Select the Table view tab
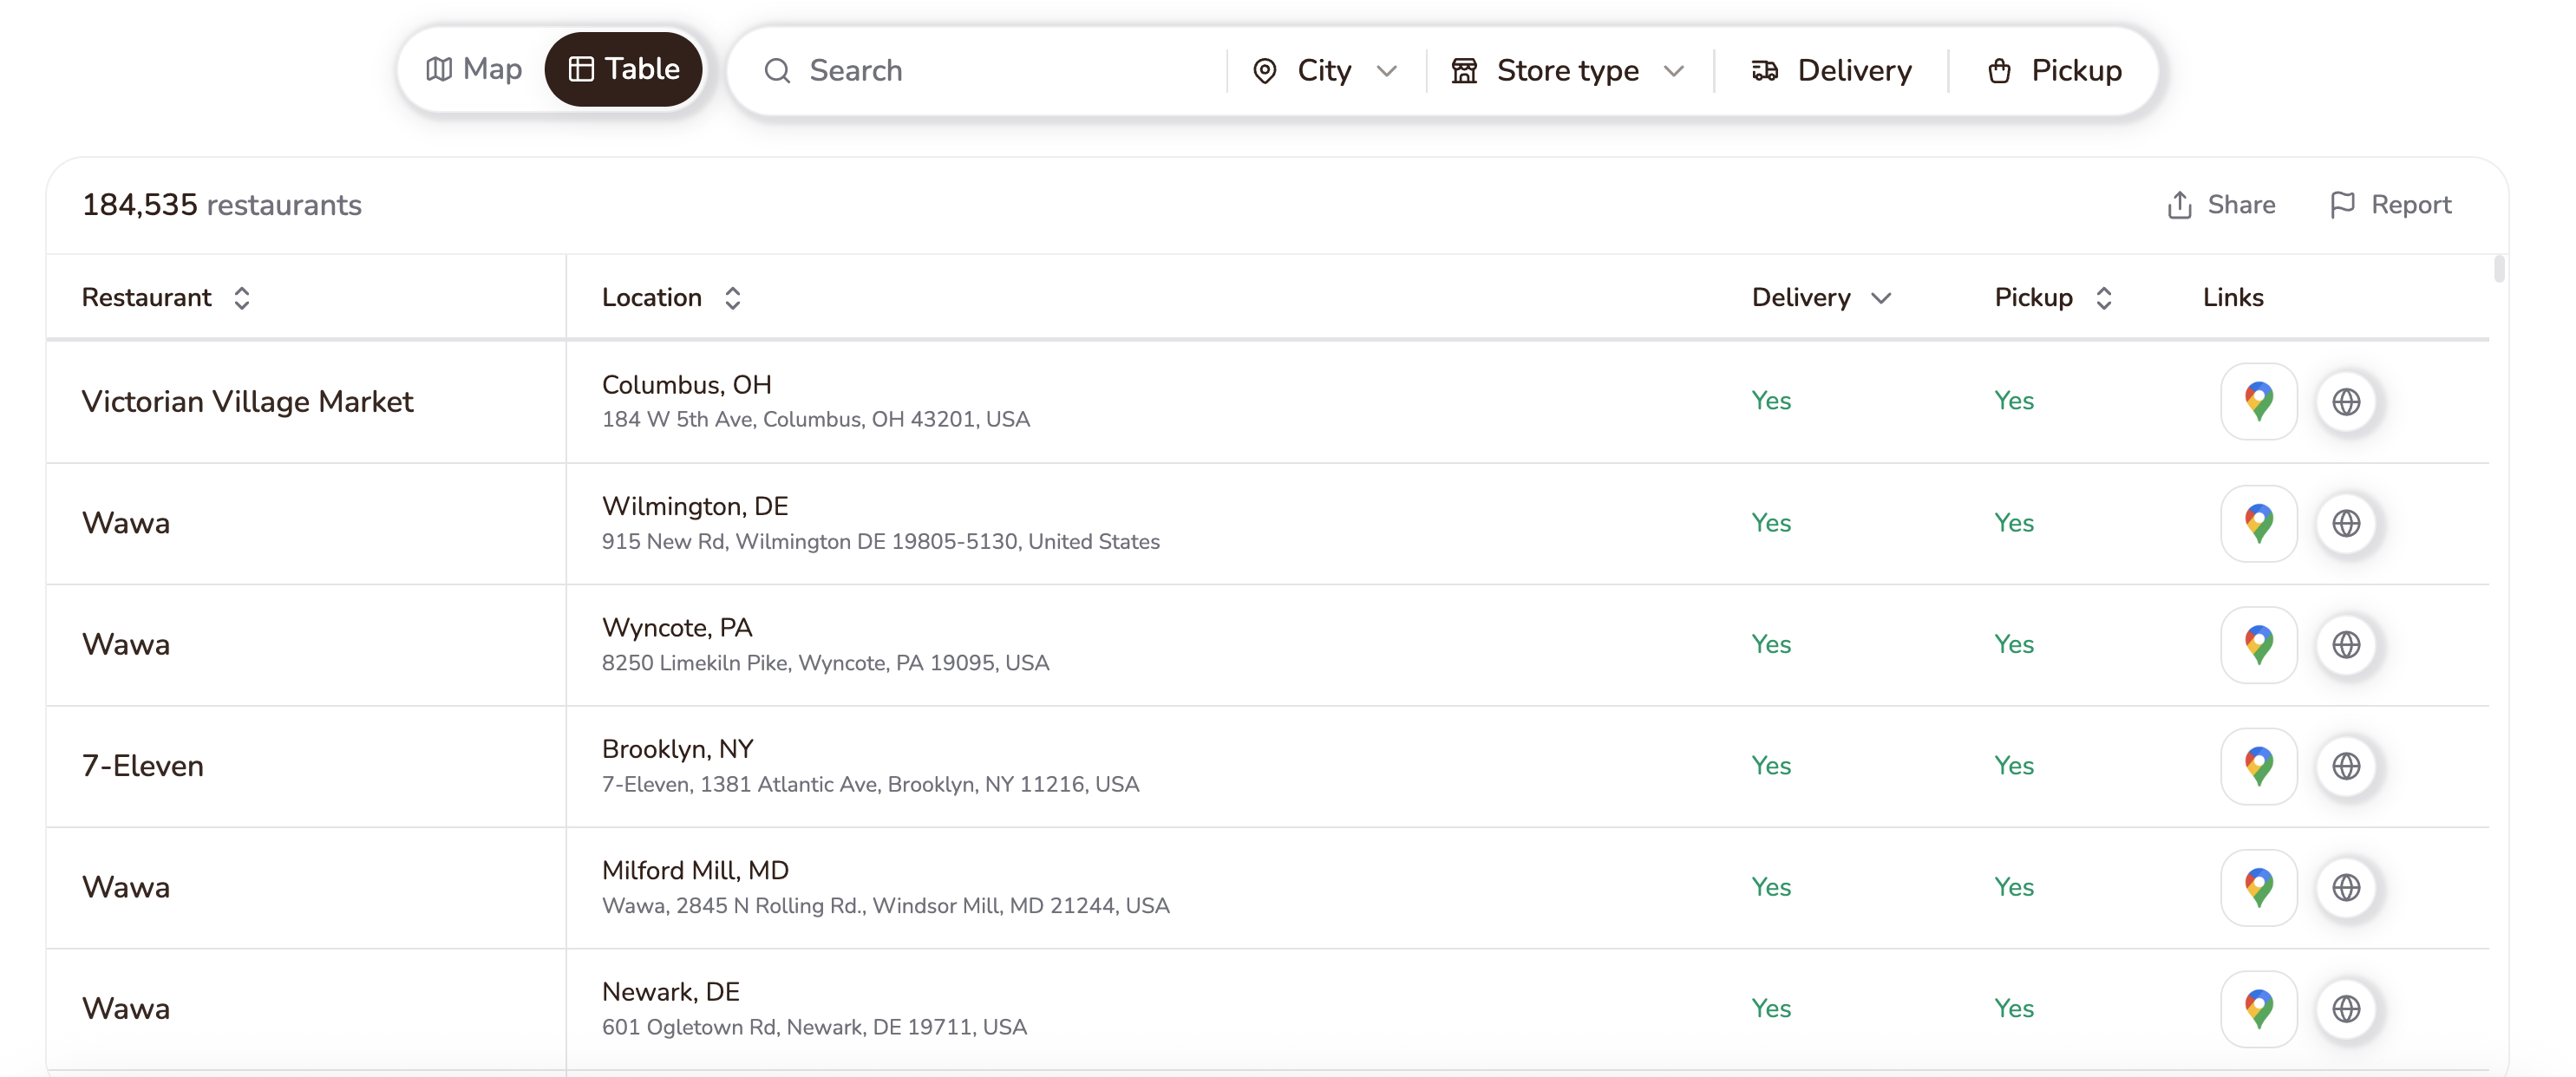Viewport: 2576px width, 1077px height. 623,69
